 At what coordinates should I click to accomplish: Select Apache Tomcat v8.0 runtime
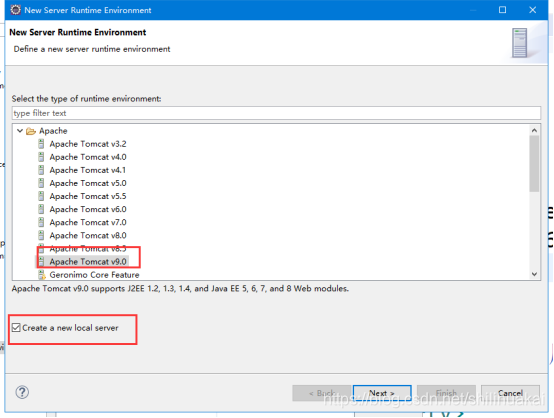[88, 236]
